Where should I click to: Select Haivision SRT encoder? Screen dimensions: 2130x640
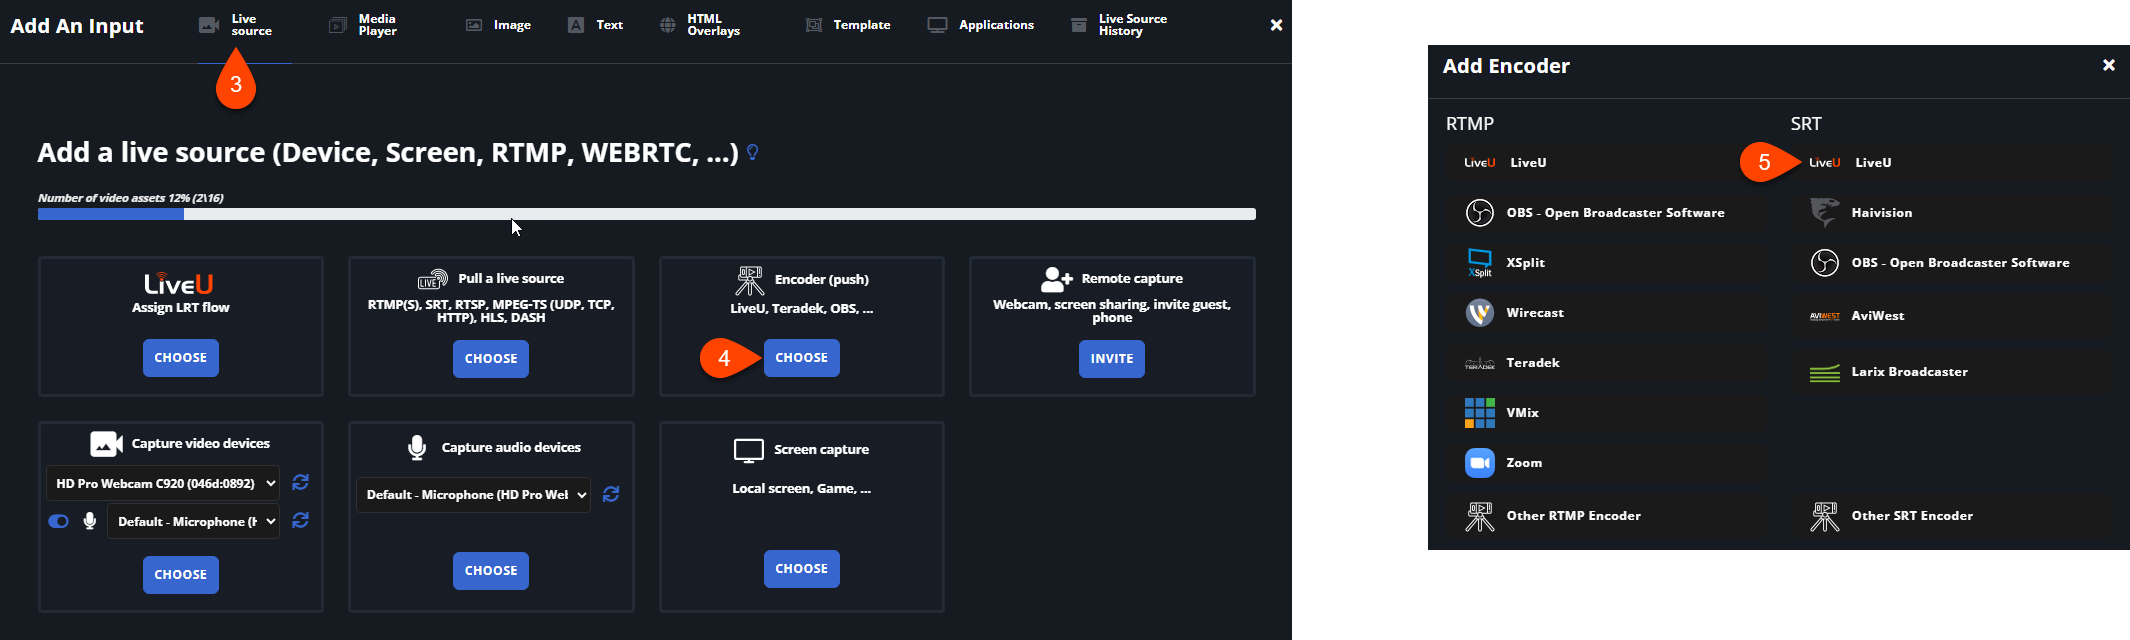(1952, 213)
